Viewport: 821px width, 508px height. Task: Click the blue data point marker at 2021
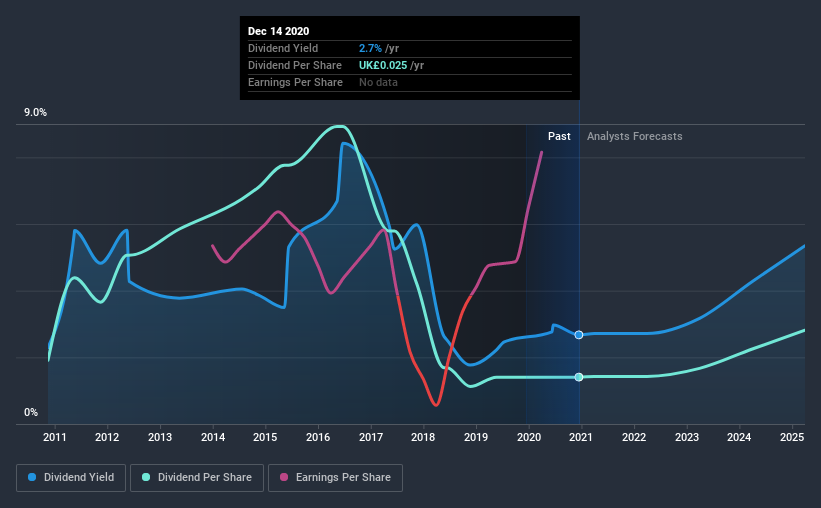click(x=579, y=334)
